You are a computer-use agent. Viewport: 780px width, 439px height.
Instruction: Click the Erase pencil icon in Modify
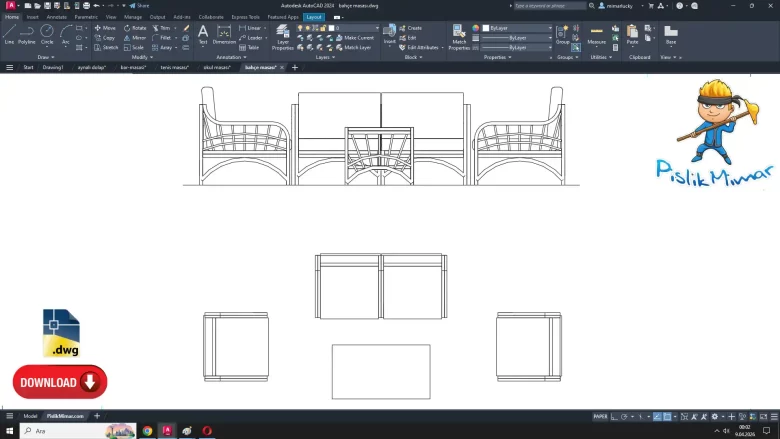tap(186, 28)
